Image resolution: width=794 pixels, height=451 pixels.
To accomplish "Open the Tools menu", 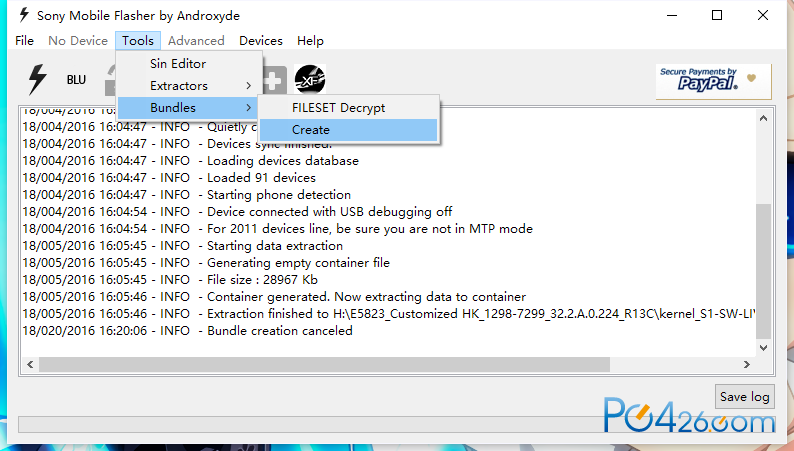I will pyautogui.click(x=138, y=40).
